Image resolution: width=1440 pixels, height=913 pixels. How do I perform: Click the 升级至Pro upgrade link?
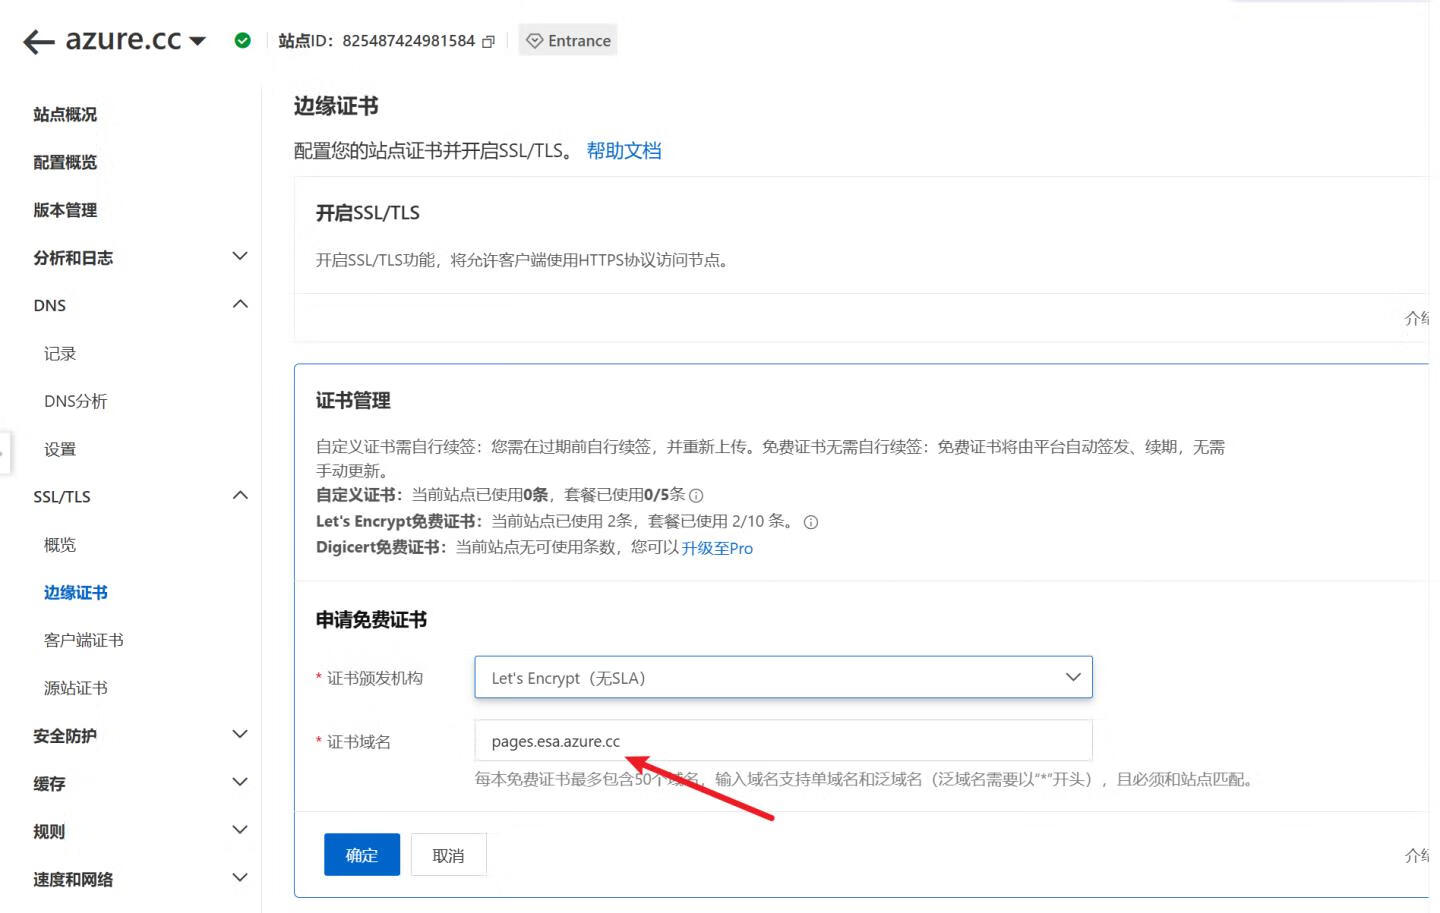(717, 548)
